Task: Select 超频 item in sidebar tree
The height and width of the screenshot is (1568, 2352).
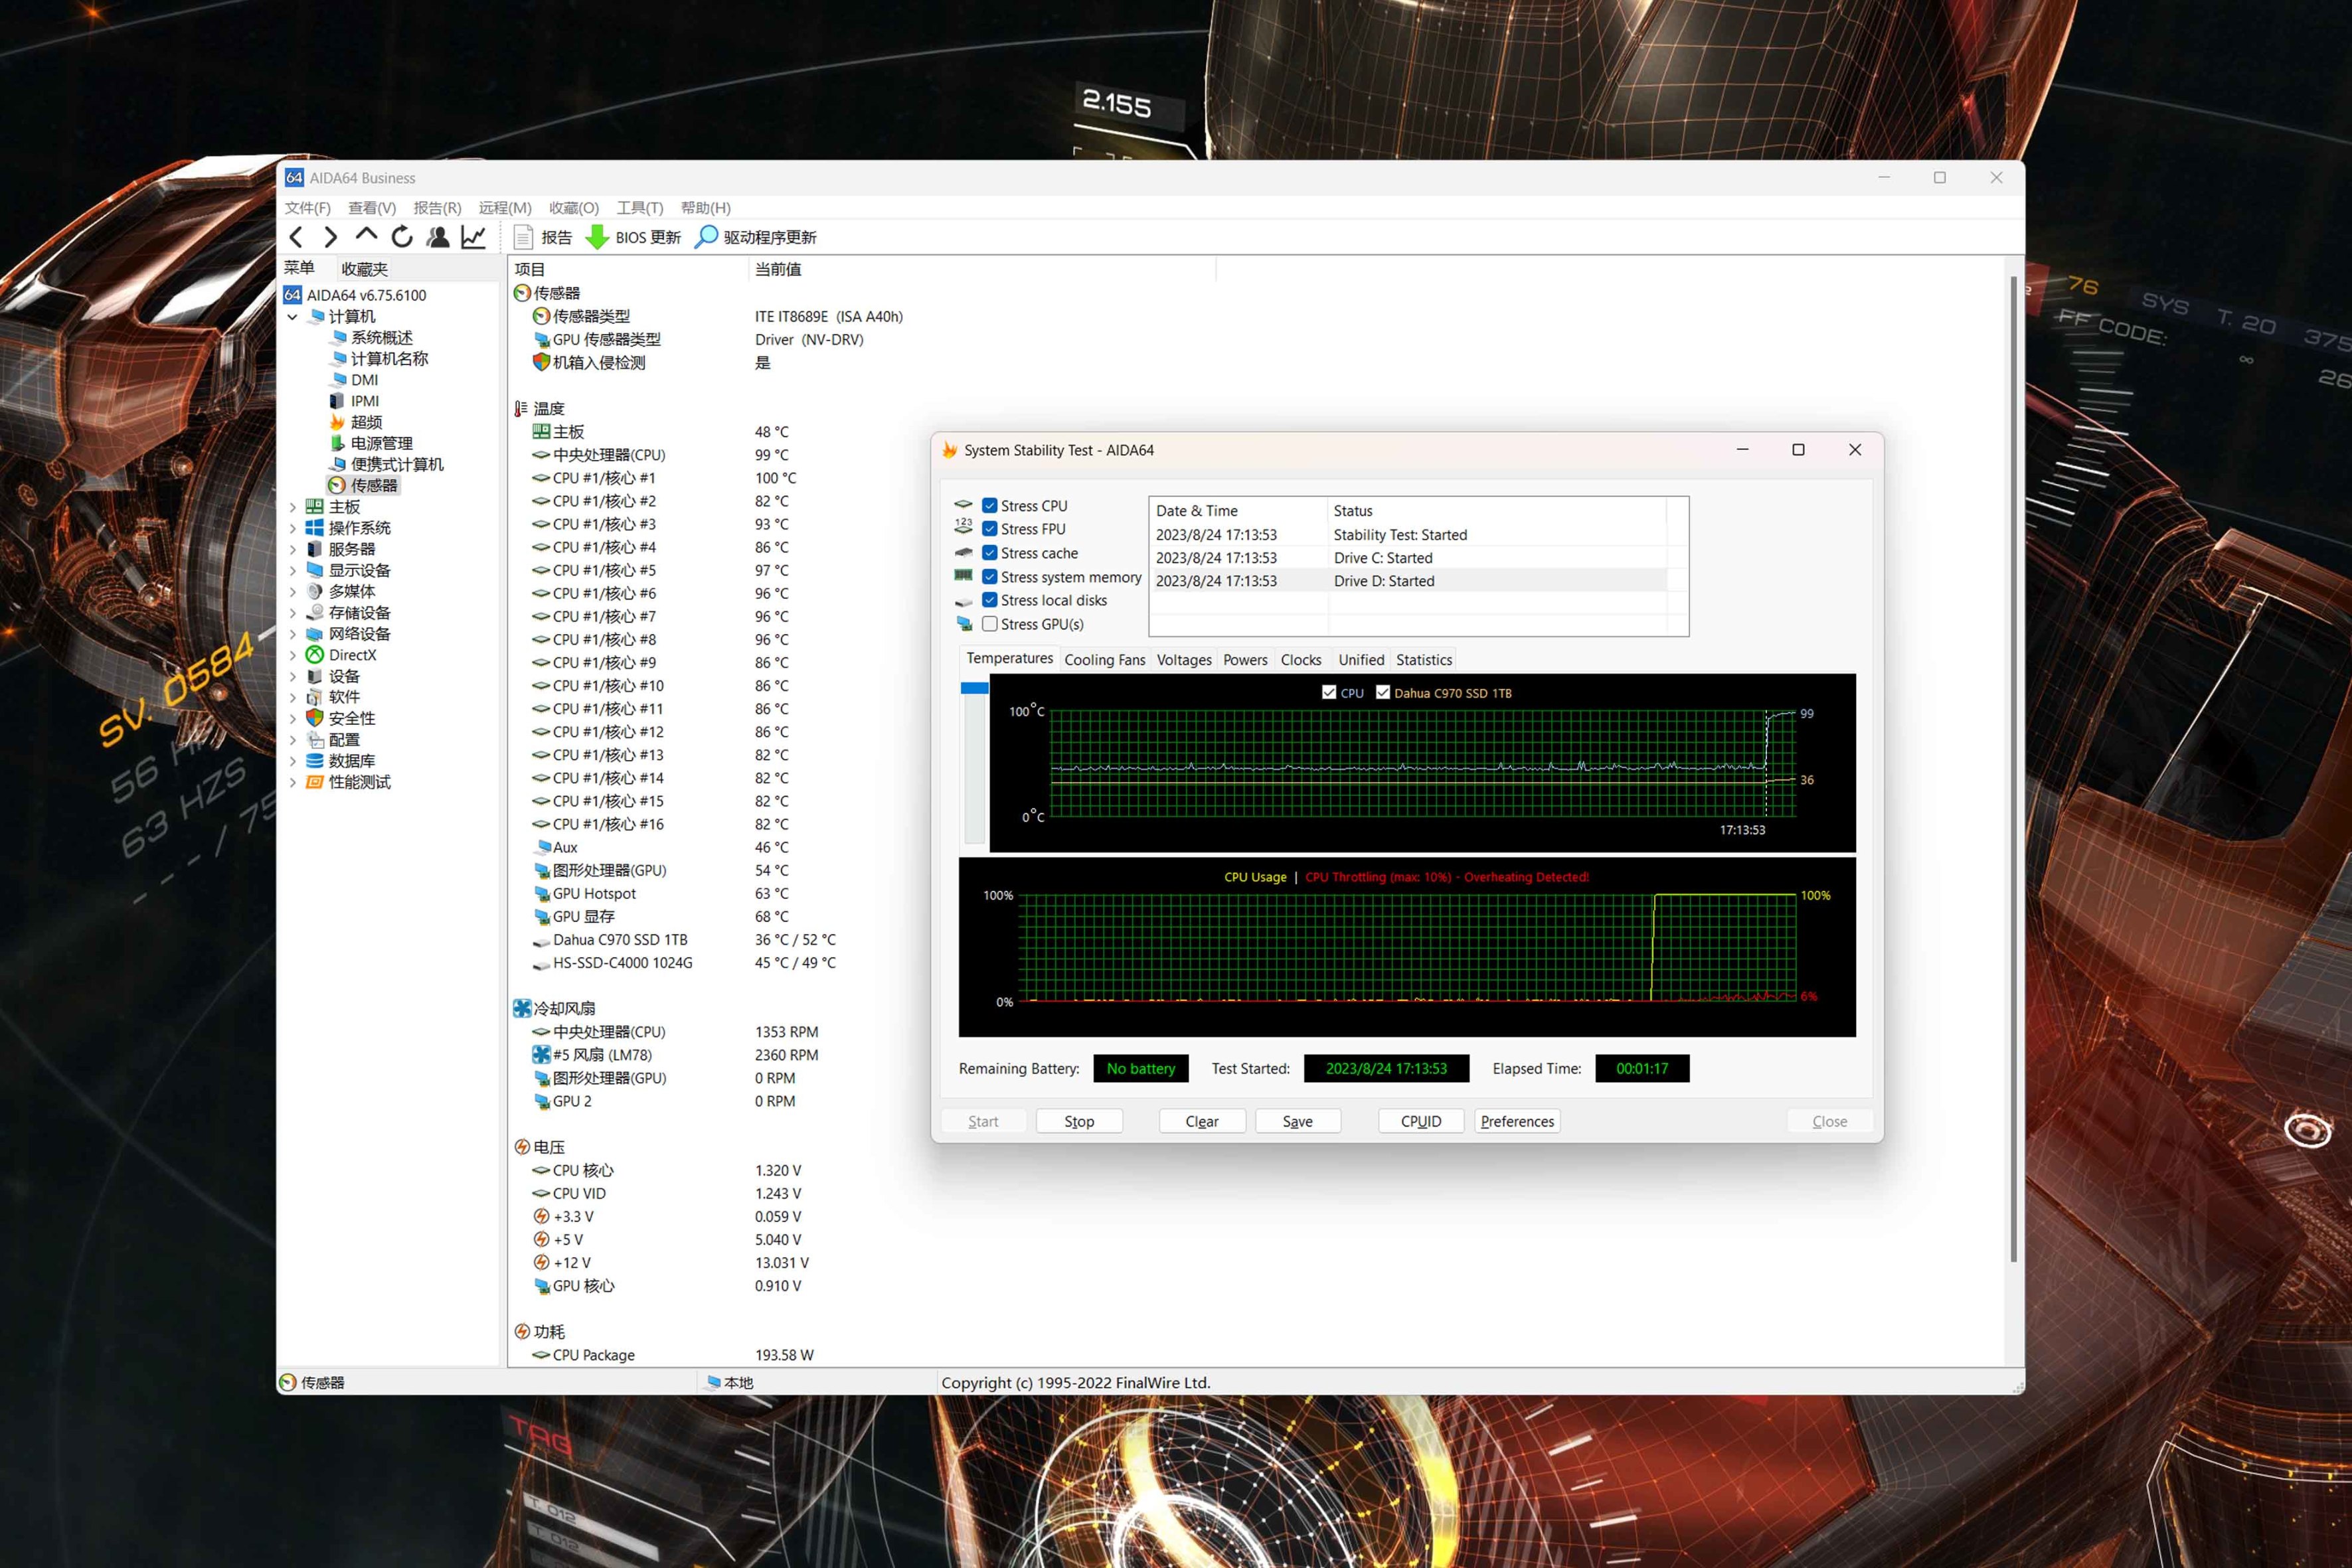Action: pos(366,422)
